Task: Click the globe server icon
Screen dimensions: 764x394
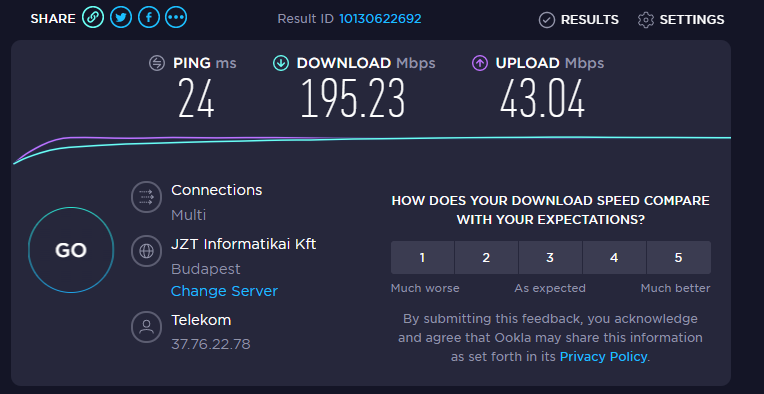Action: coord(146,251)
